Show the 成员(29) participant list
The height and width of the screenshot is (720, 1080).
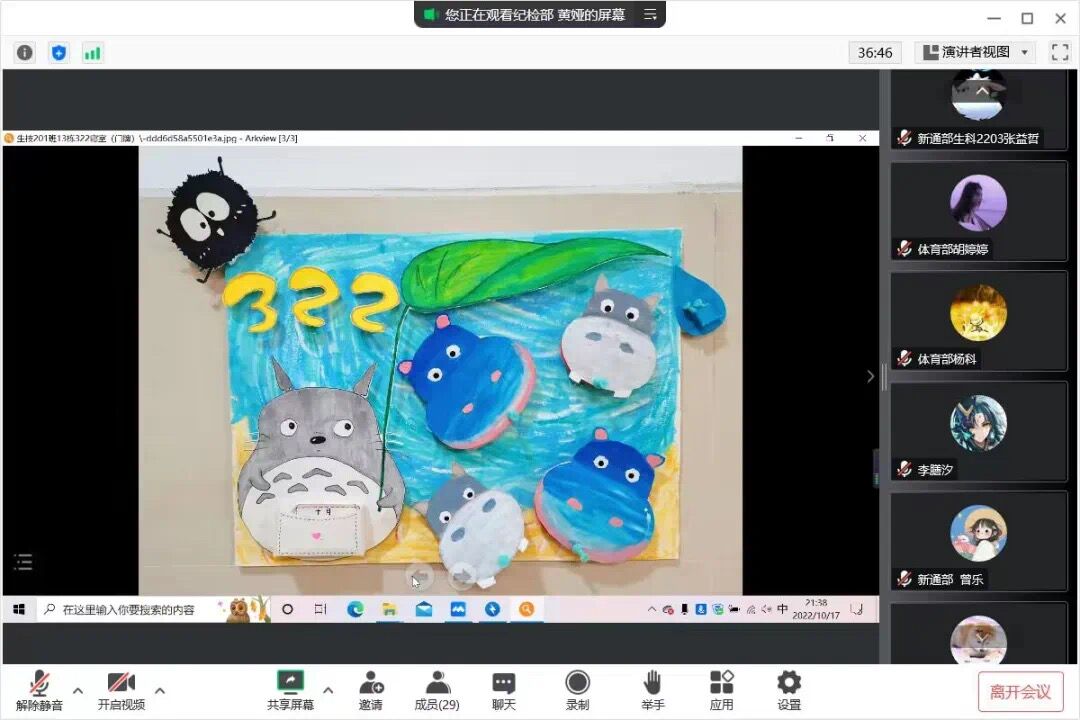[437, 690]
